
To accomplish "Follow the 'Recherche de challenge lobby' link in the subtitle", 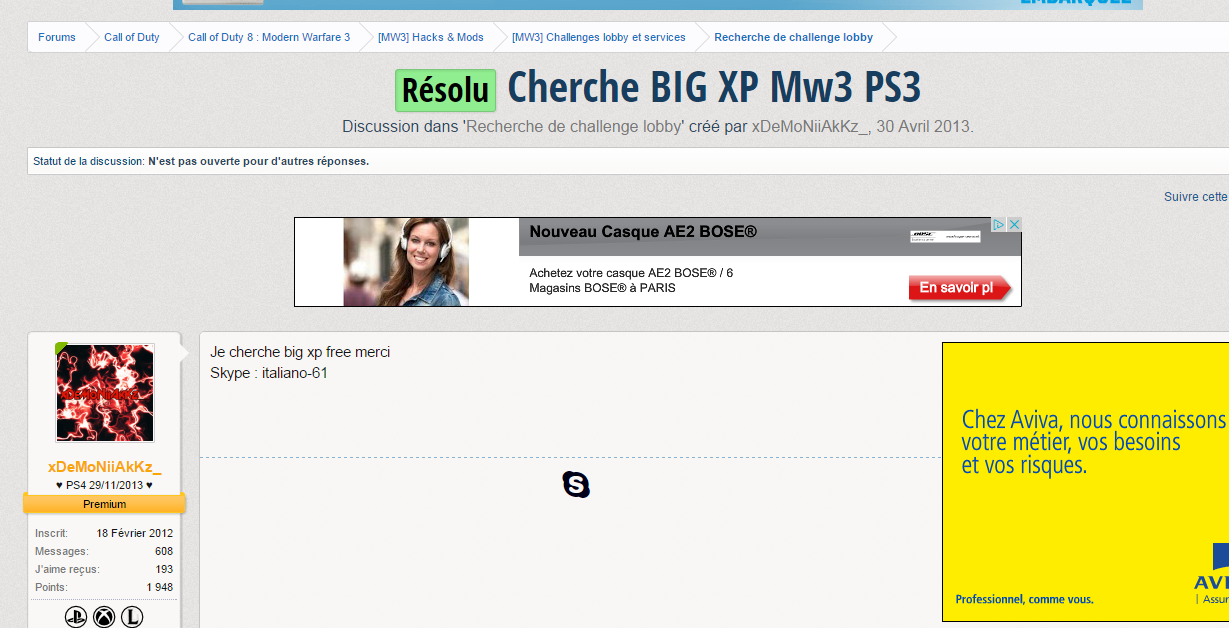I will (x=575, y=127).
